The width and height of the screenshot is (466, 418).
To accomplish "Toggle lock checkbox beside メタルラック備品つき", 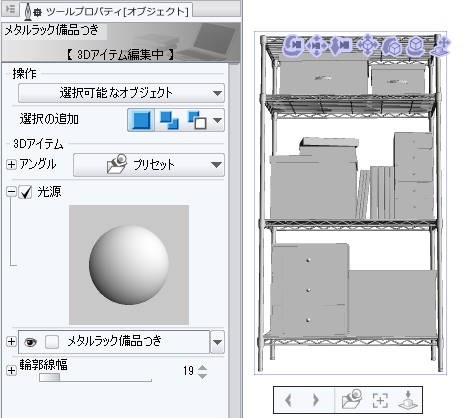I will (52, 342).
